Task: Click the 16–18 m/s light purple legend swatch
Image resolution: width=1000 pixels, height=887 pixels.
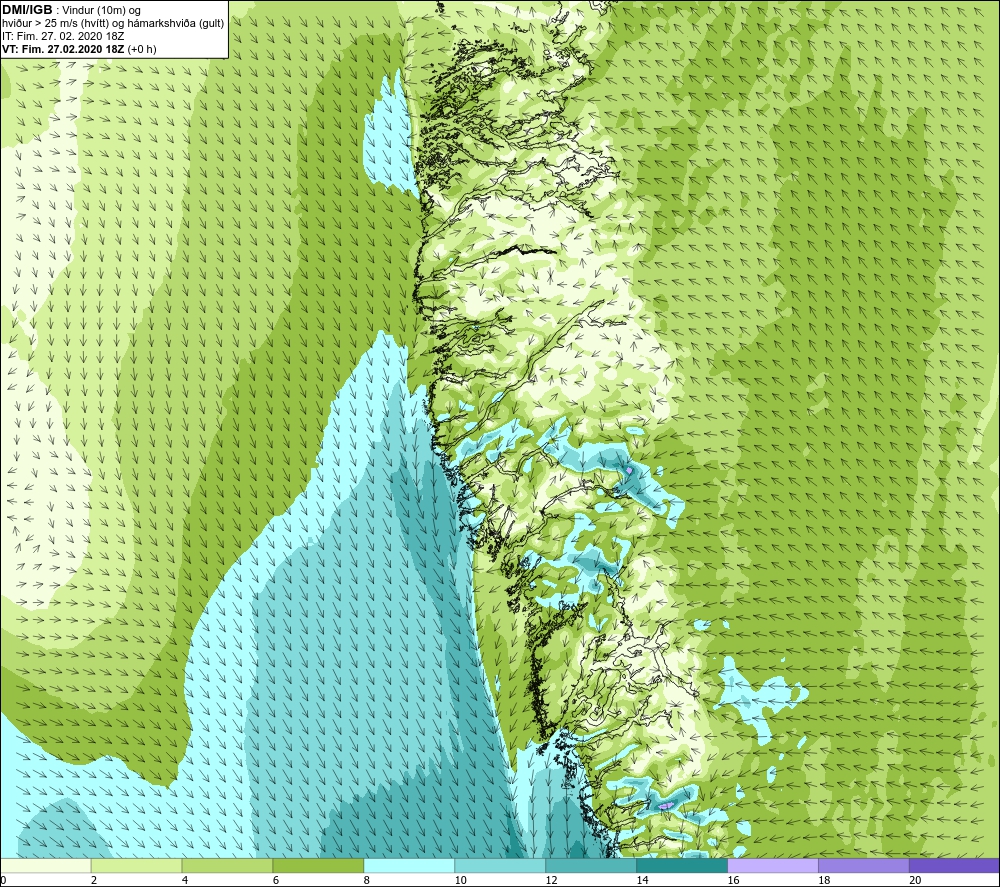Action: point(773,866)
